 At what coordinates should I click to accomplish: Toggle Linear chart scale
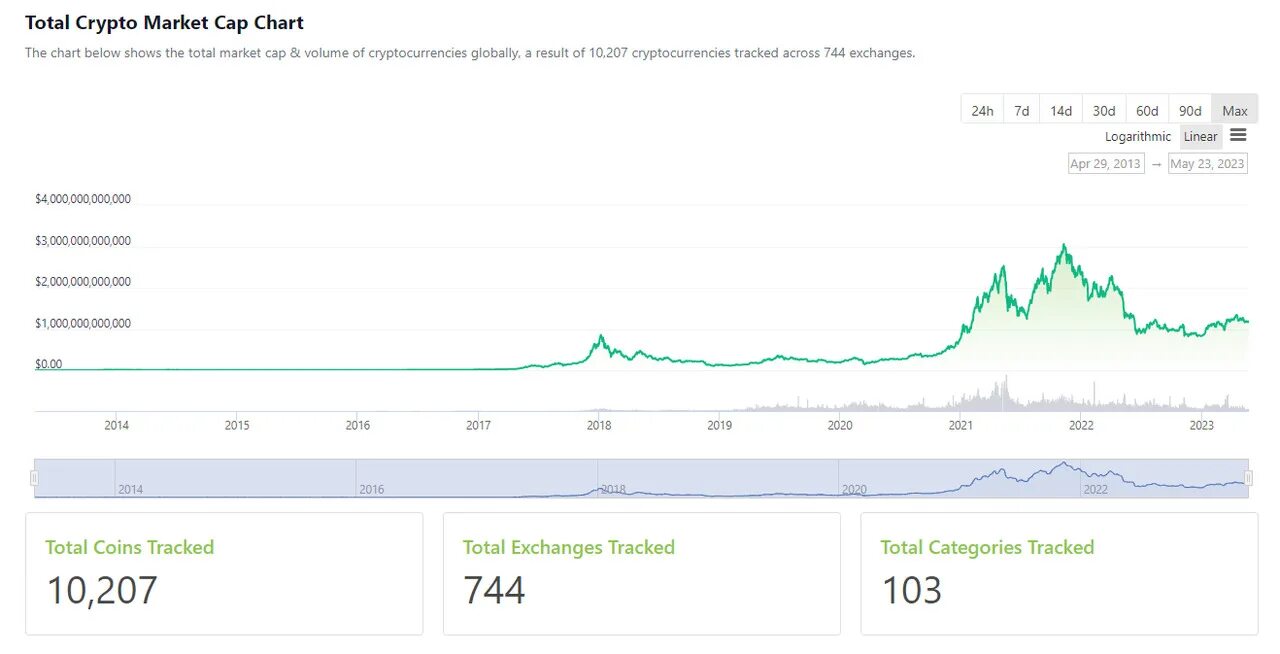click(1200, 137)
